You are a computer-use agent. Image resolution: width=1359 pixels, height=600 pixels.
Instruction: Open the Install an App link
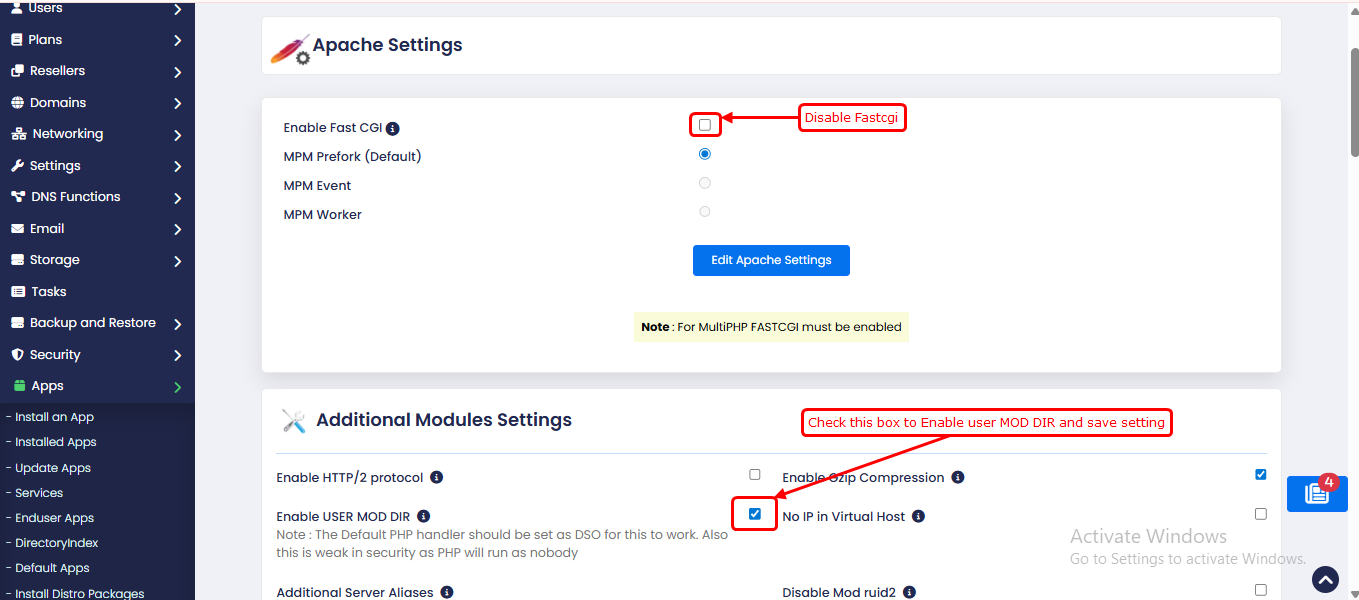[55, 417]
